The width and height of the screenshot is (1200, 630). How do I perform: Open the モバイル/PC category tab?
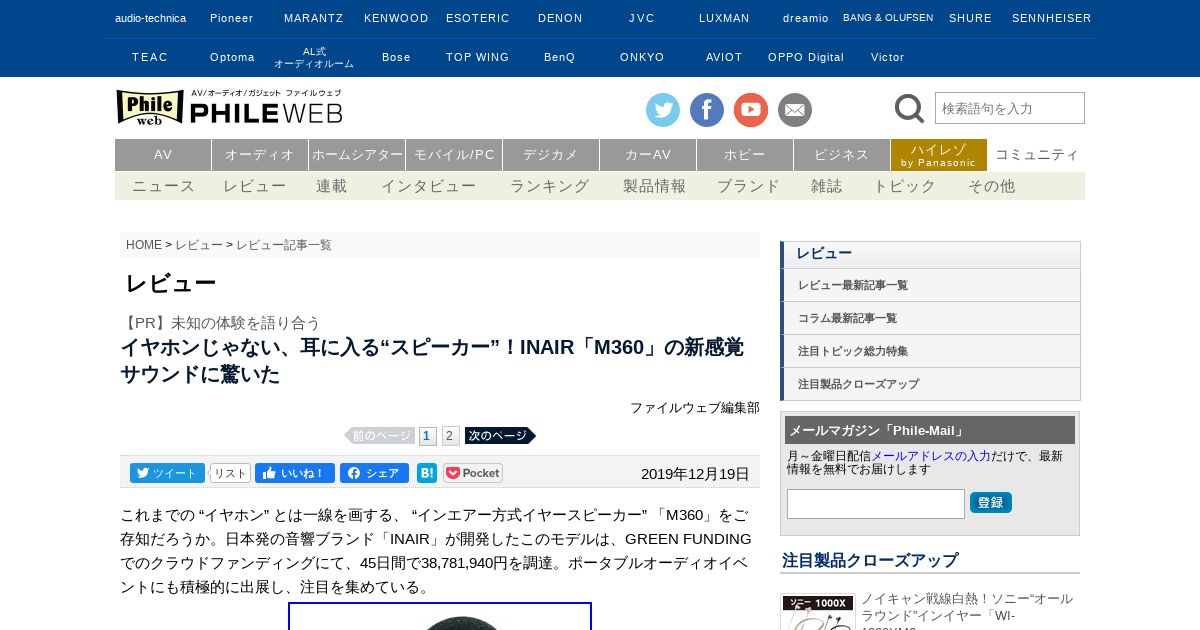[454, 155]
